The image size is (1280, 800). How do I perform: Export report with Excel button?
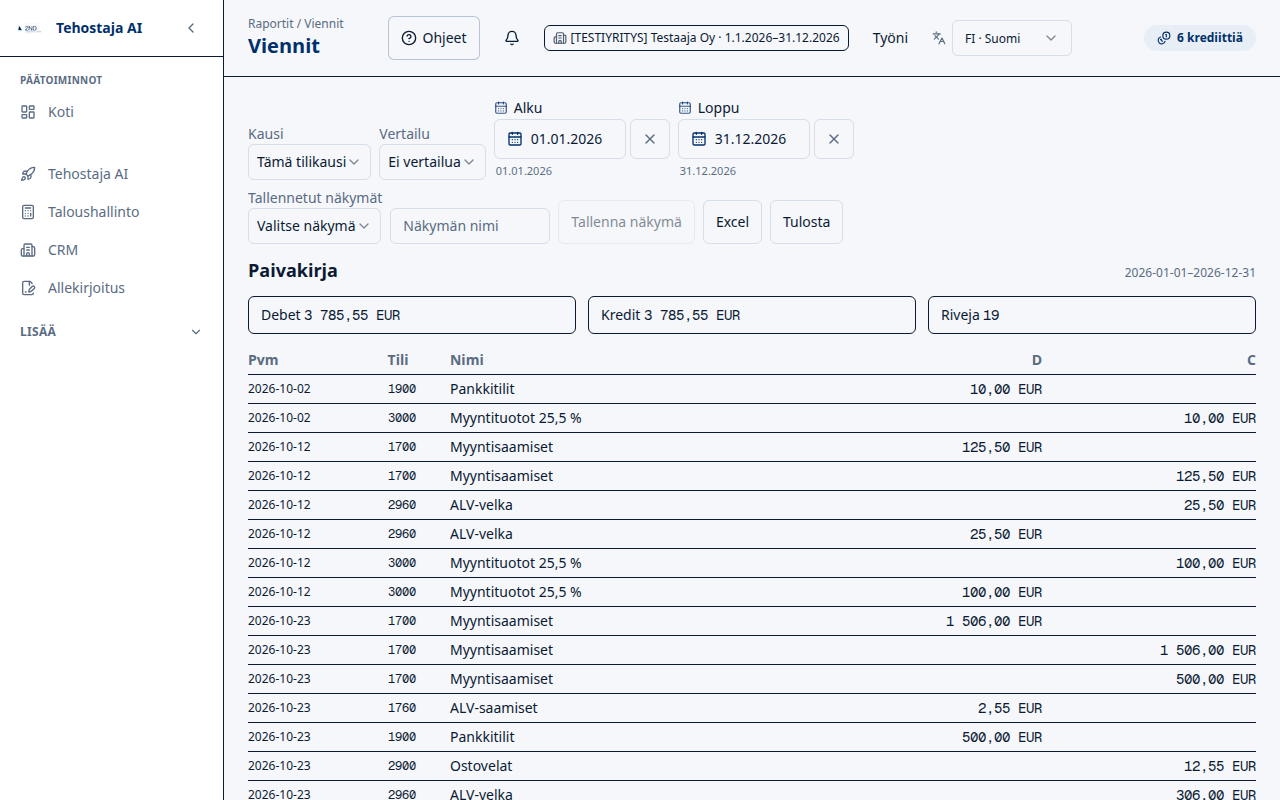click(732, 222)
